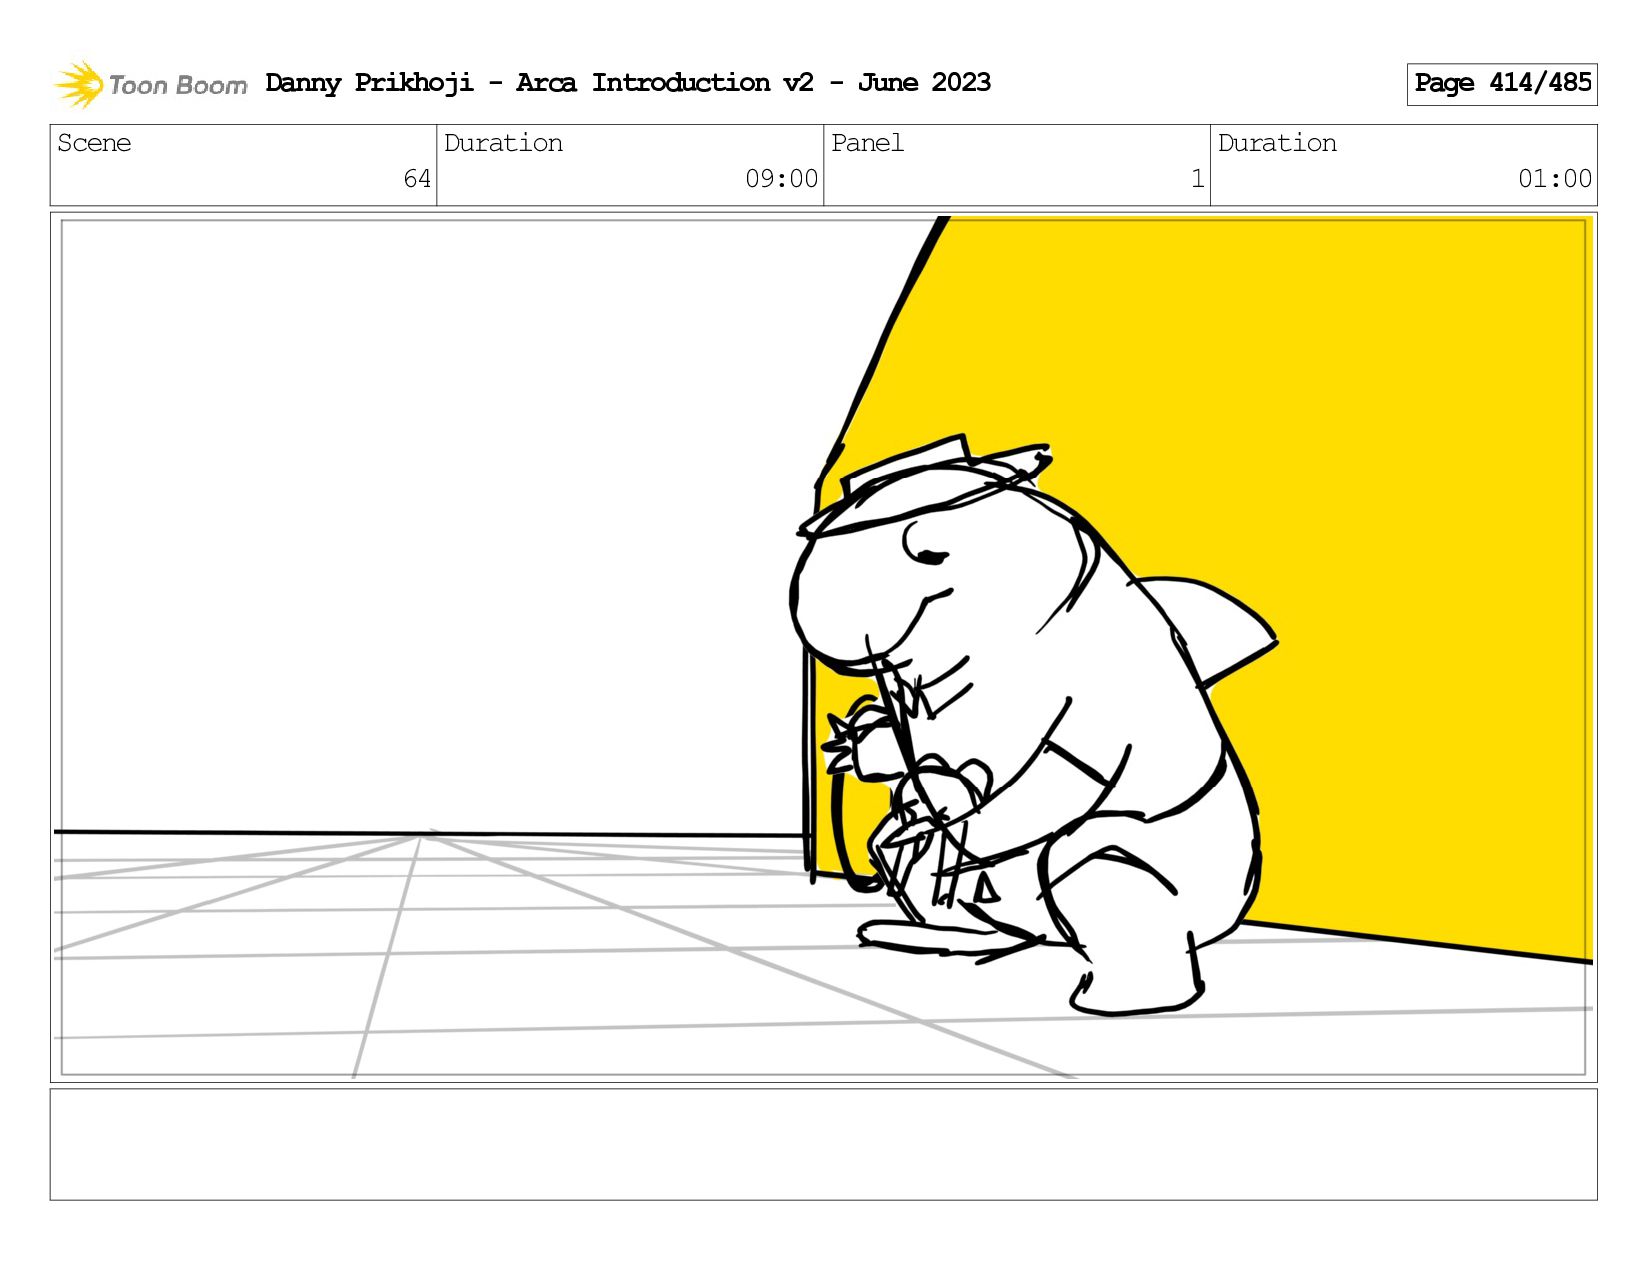The height and width of the screenshot is (1275, 1650).
Task: Click panel duration value '01:00'
Action: 1554,179
